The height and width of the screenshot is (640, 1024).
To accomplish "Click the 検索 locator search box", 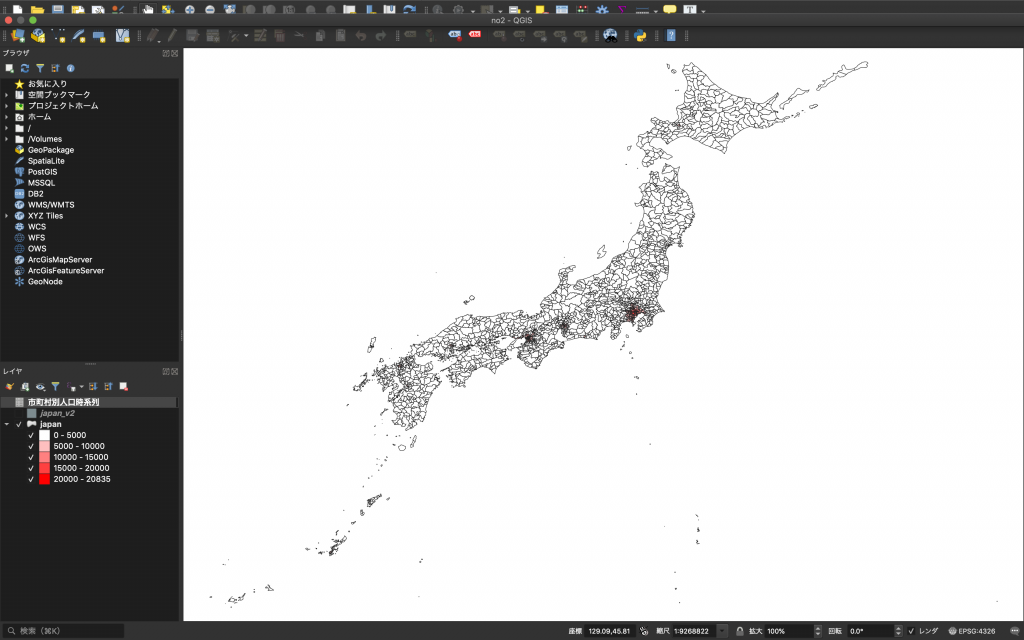I will [63, 631].
